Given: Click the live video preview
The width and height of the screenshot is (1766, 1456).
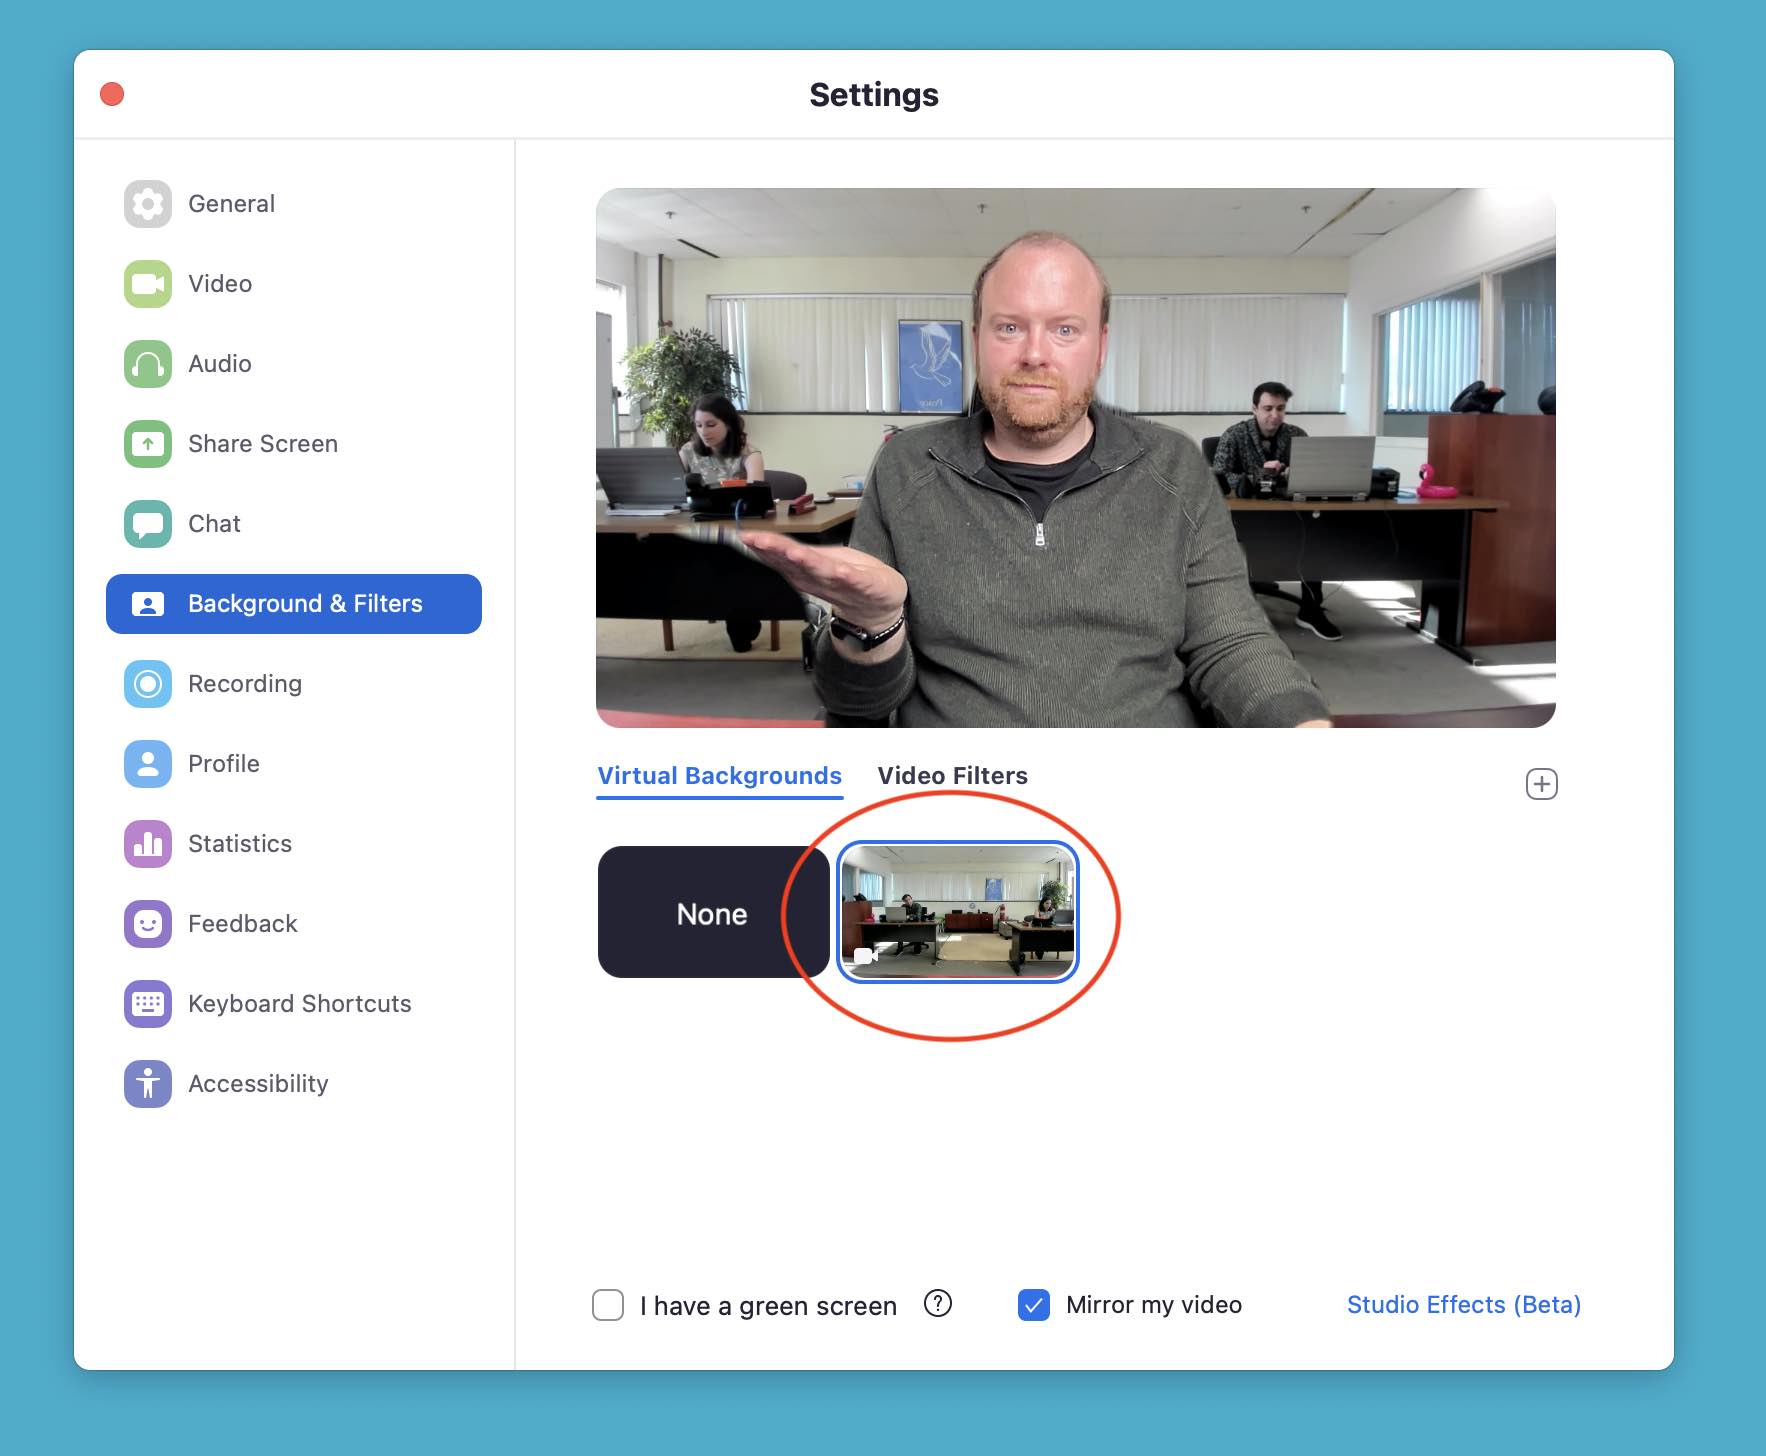Looking at the screenshot, I should 1076,458.
